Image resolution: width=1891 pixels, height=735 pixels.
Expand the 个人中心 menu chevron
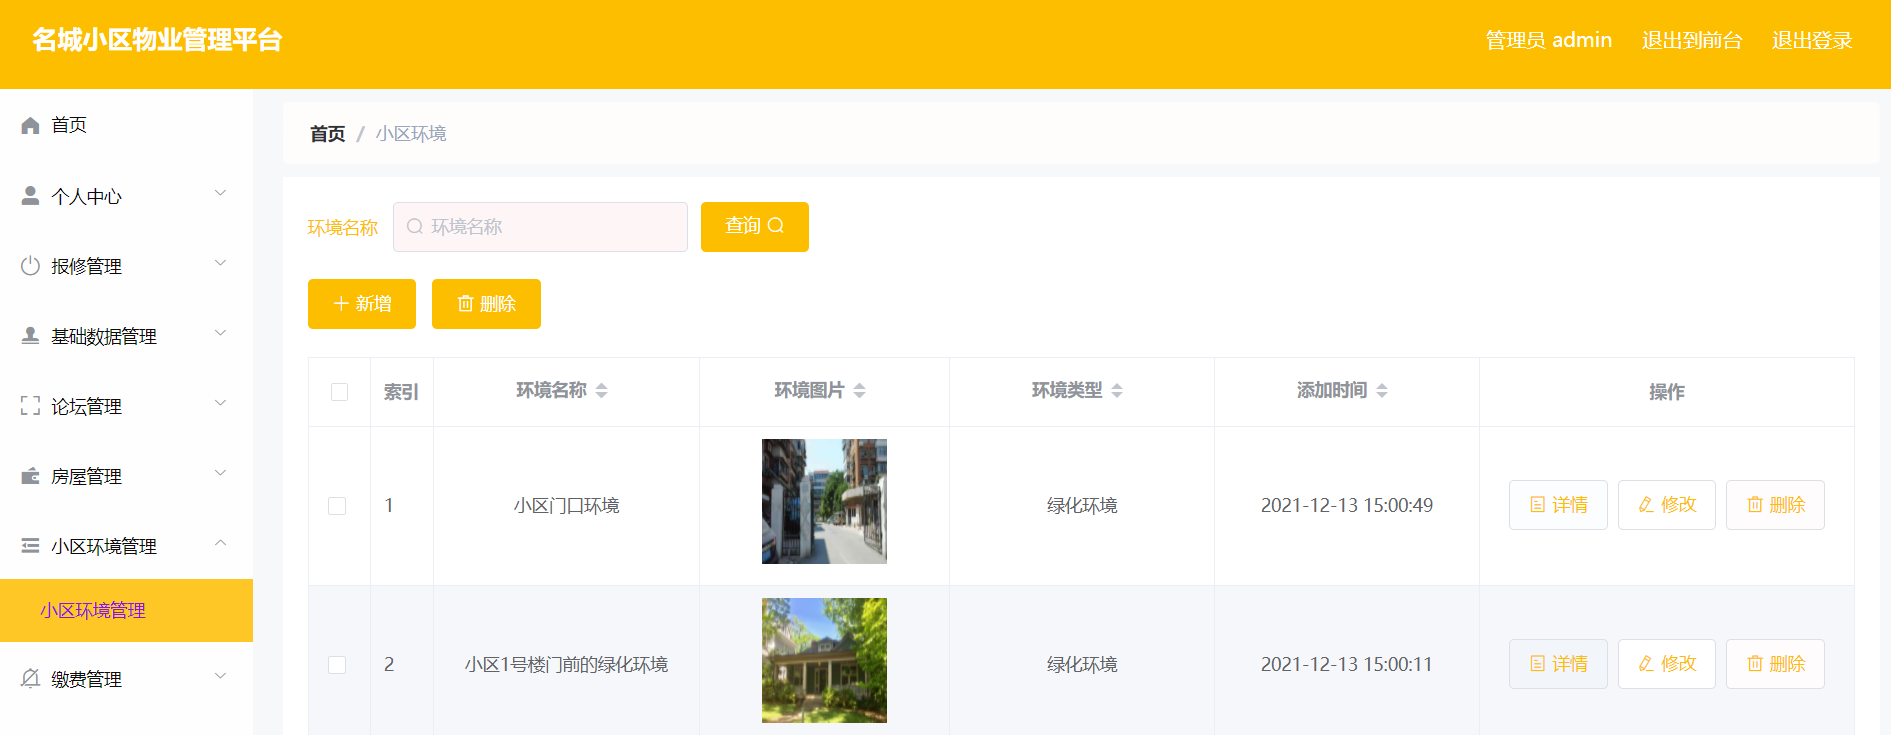tap(221, 193)
